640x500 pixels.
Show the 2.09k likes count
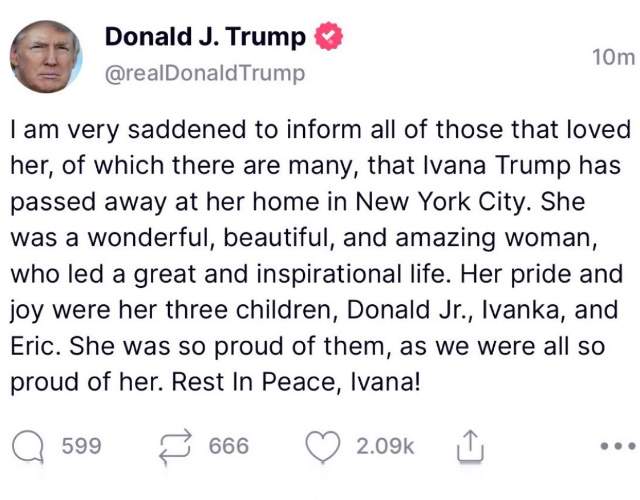point(385,446)
